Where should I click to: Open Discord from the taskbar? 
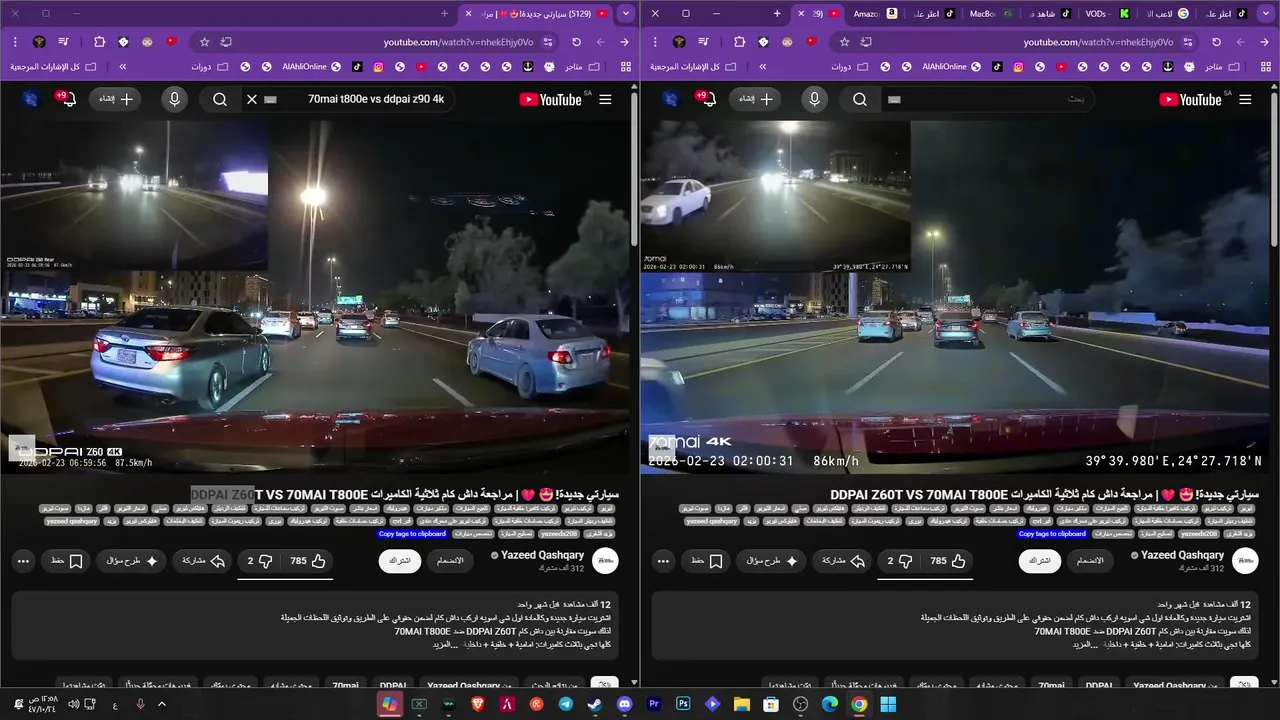pos(625,704)
